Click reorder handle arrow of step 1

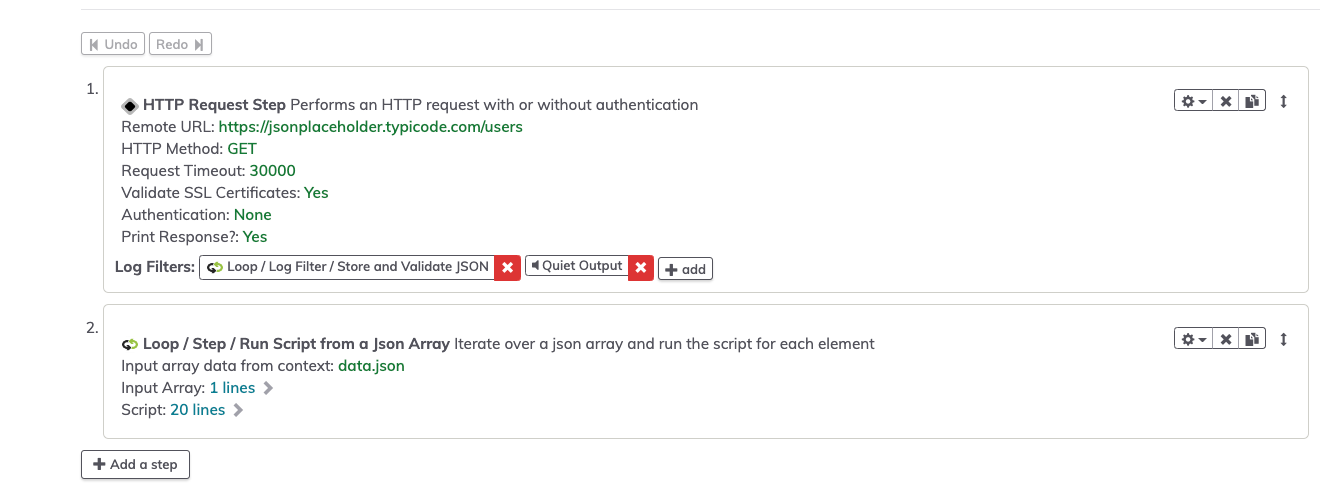pos(1284,101)
